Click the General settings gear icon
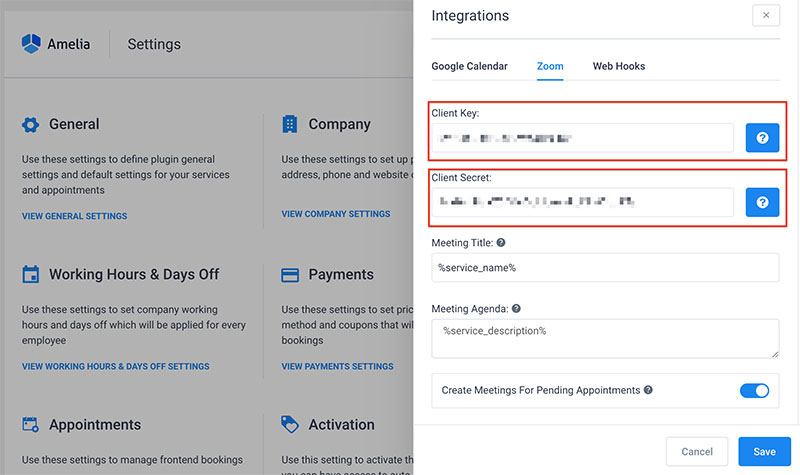 coord(31,124)
